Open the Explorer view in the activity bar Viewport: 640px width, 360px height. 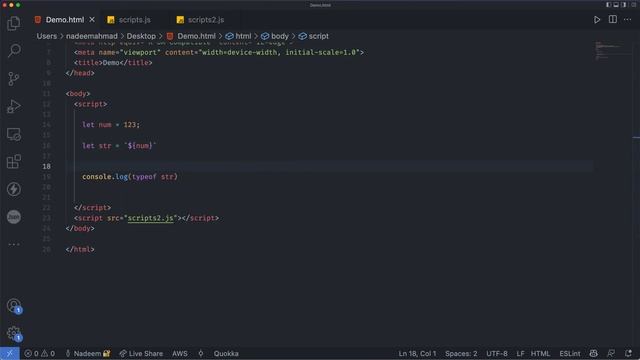(x=14, y=23)
